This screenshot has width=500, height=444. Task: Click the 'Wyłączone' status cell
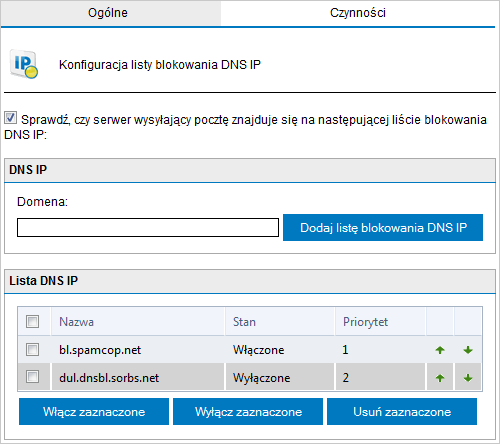(x=280, y=378)
